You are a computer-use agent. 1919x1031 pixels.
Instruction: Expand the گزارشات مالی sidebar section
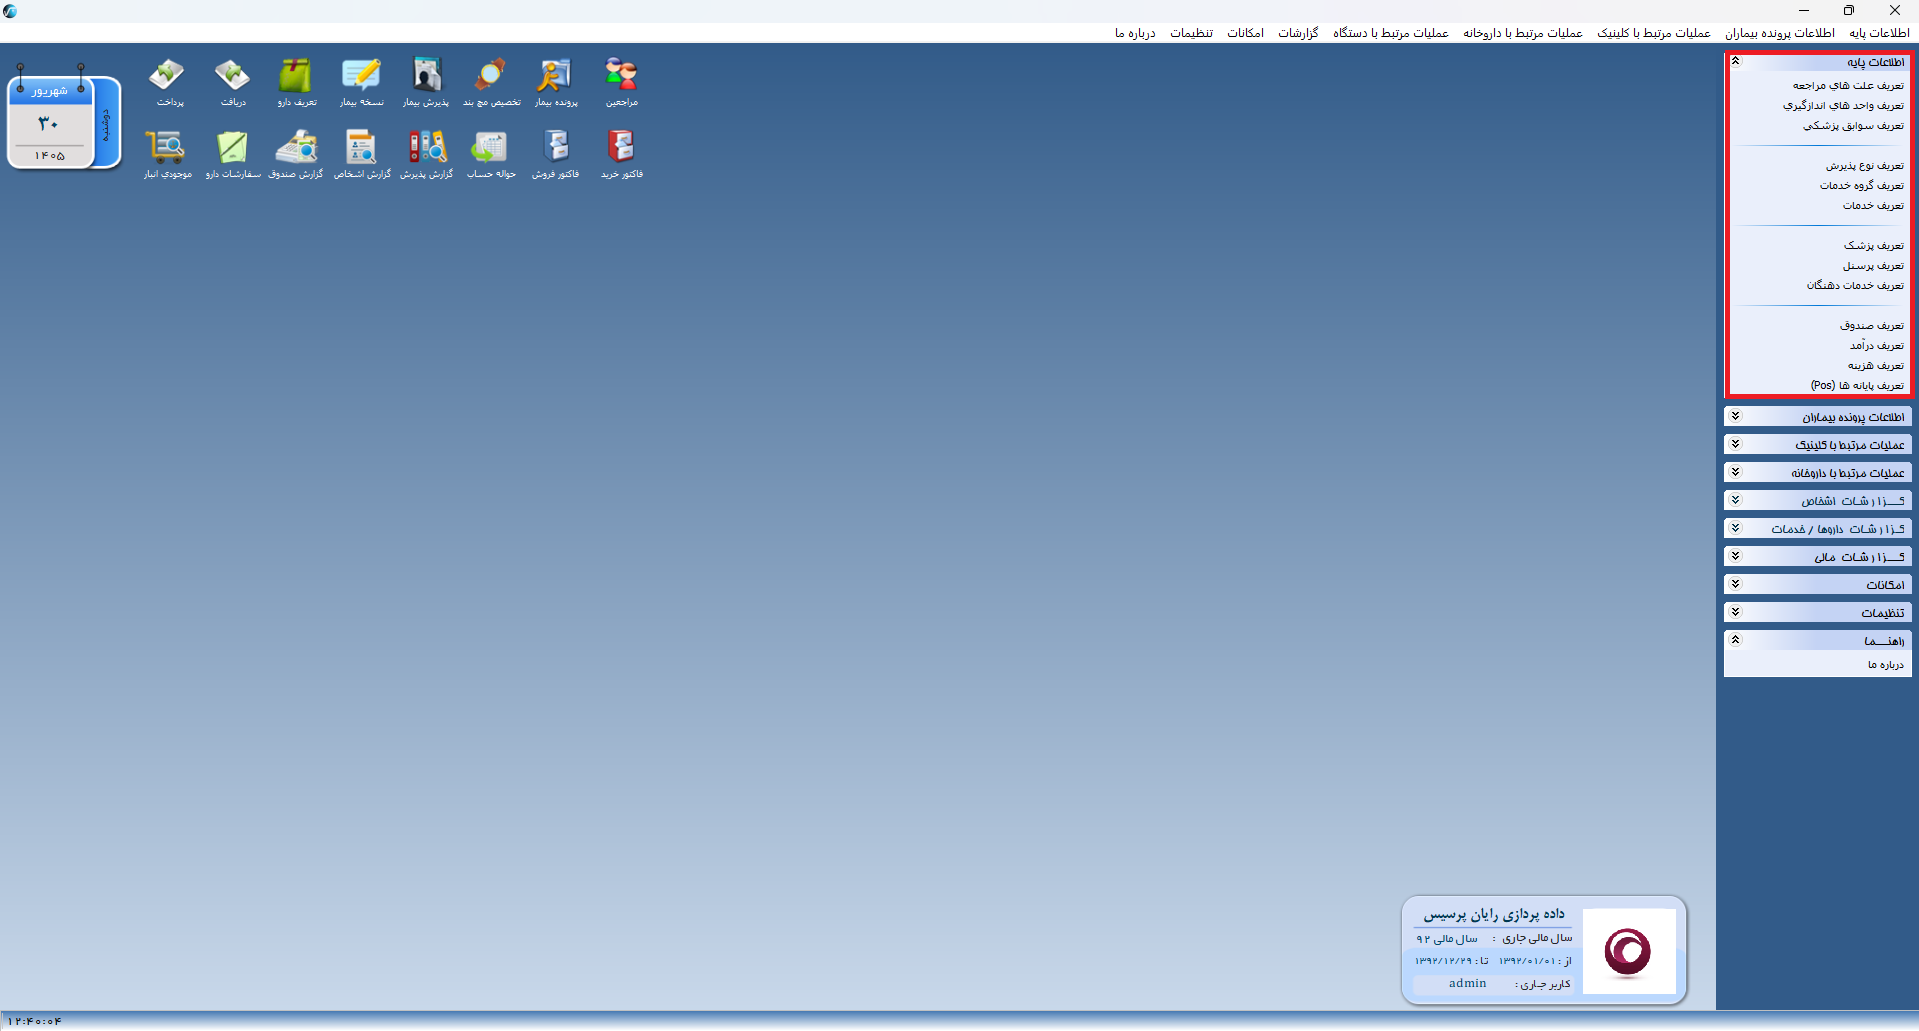[x=1736, y=556]
